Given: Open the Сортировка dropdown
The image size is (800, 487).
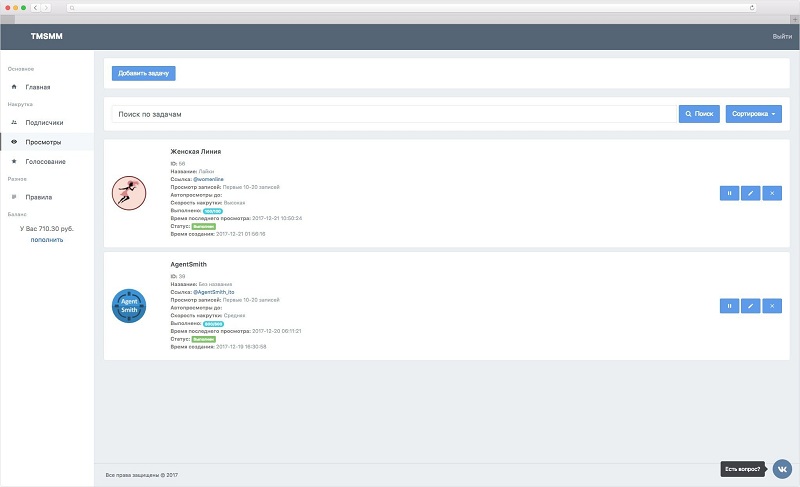Looking at the screenshot, I should (x=753, y=114).
